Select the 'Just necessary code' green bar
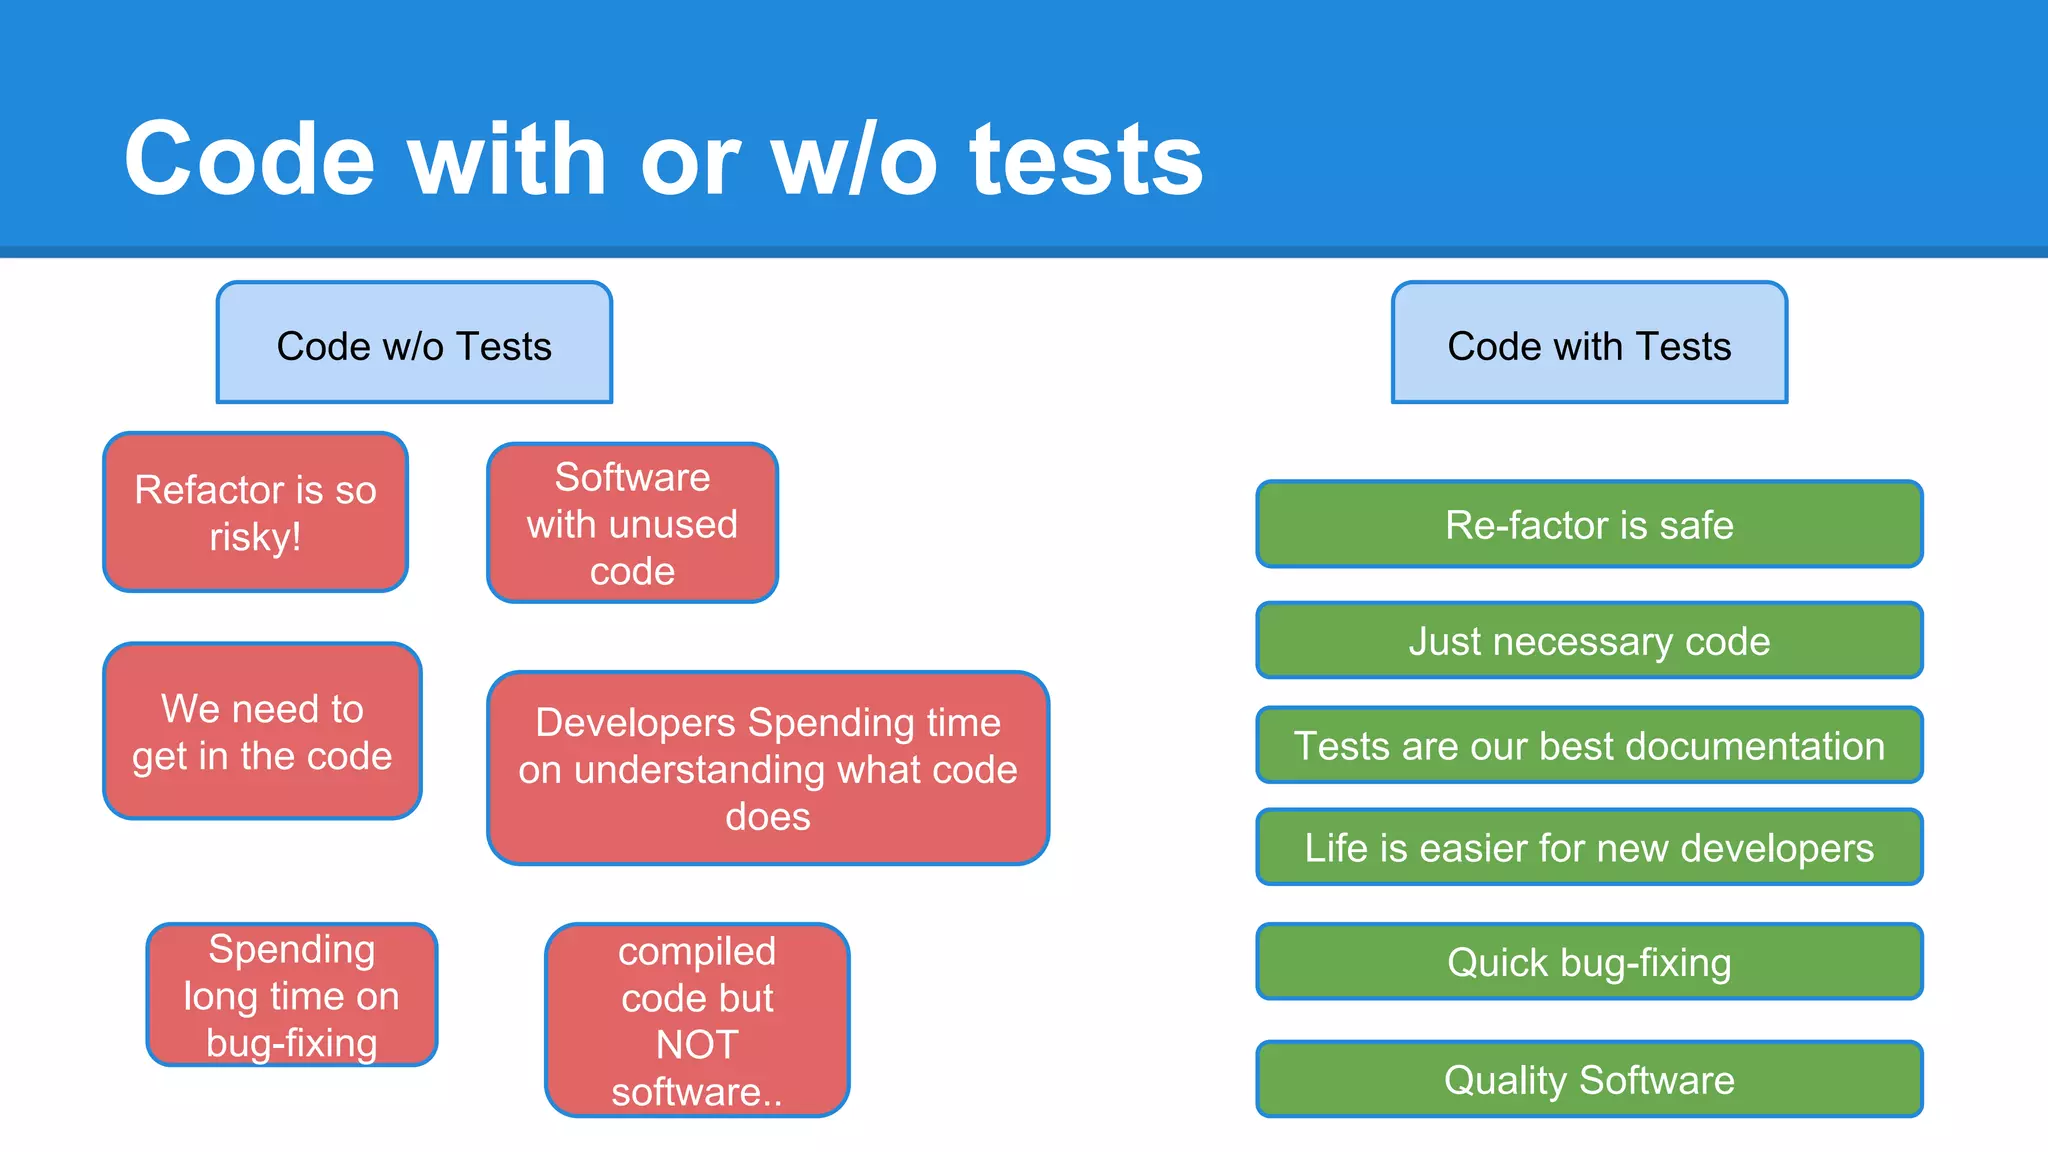Image resolution: width=2048 pixels, height=1152 pixels. coord(1589,641)
